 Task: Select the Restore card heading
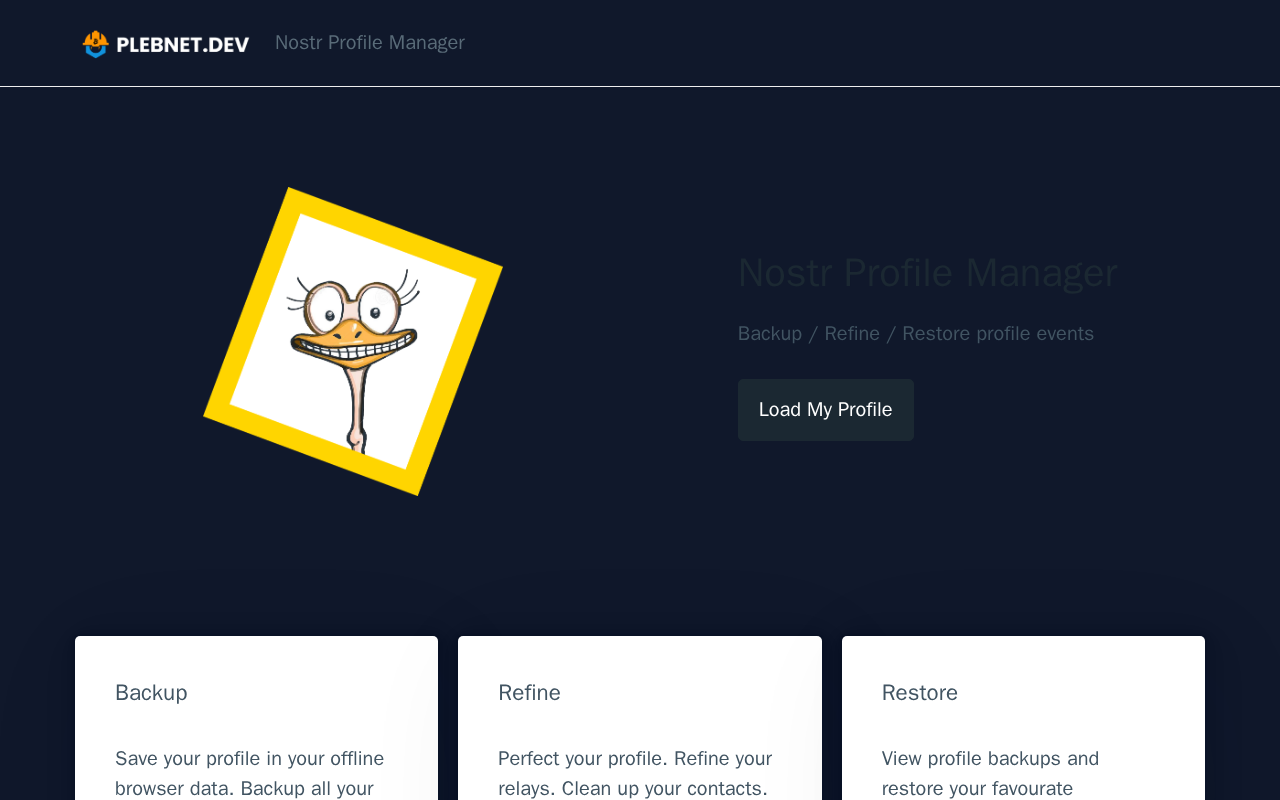[x=919, y=693]
